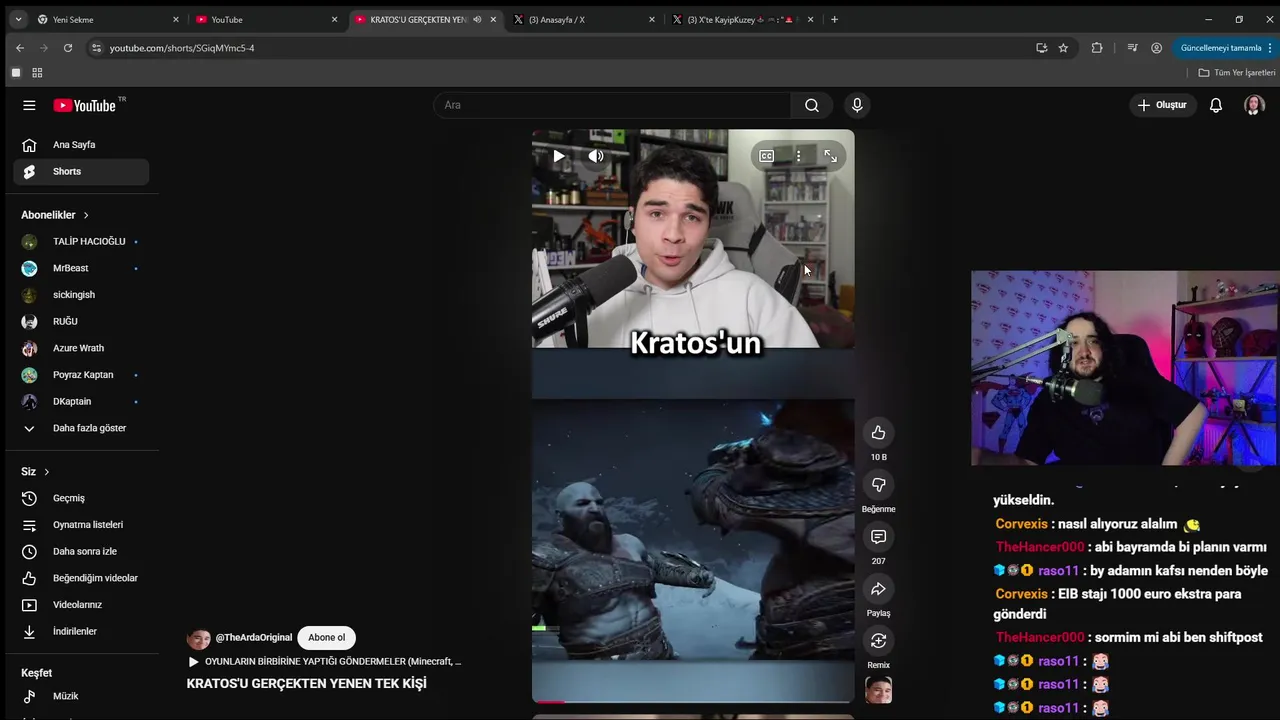The width and height of the screenshot is (1280, 720).
Task: Open Azure Wrath subscription channel
Action: (81, 348)
